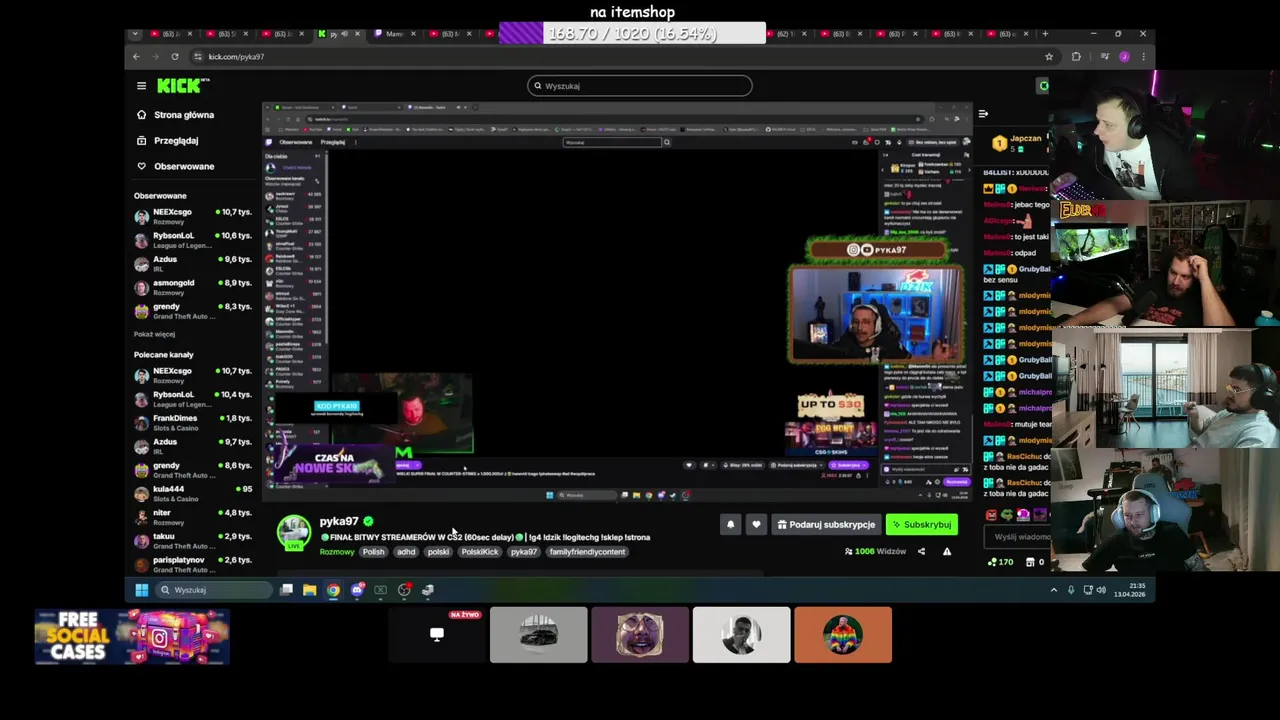Toggle follow with the heart button
This screenshot has height=720, width=1280.
tap(756, 524)
